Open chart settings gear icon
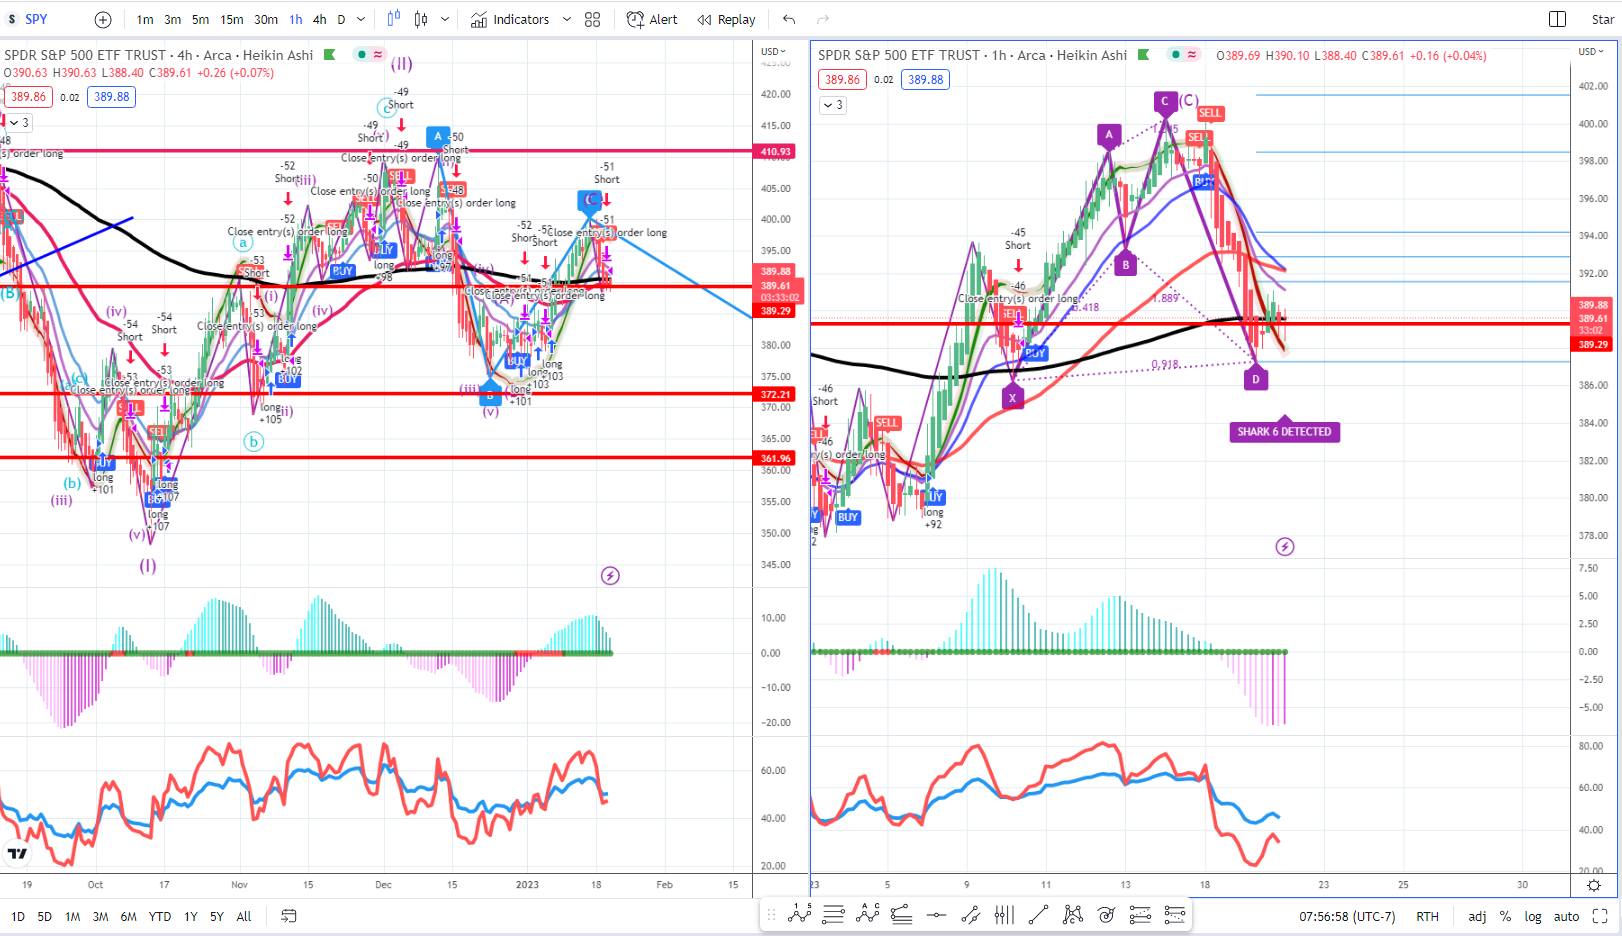This screenshot has width=1622, height=936. 1594,885
